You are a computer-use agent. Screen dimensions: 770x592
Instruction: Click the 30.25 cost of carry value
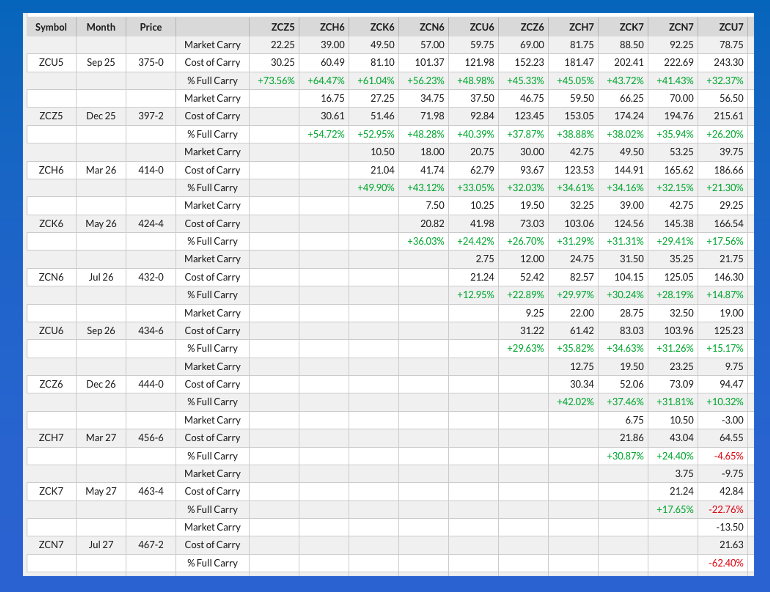pyautogui.click(x=283, y=62)
